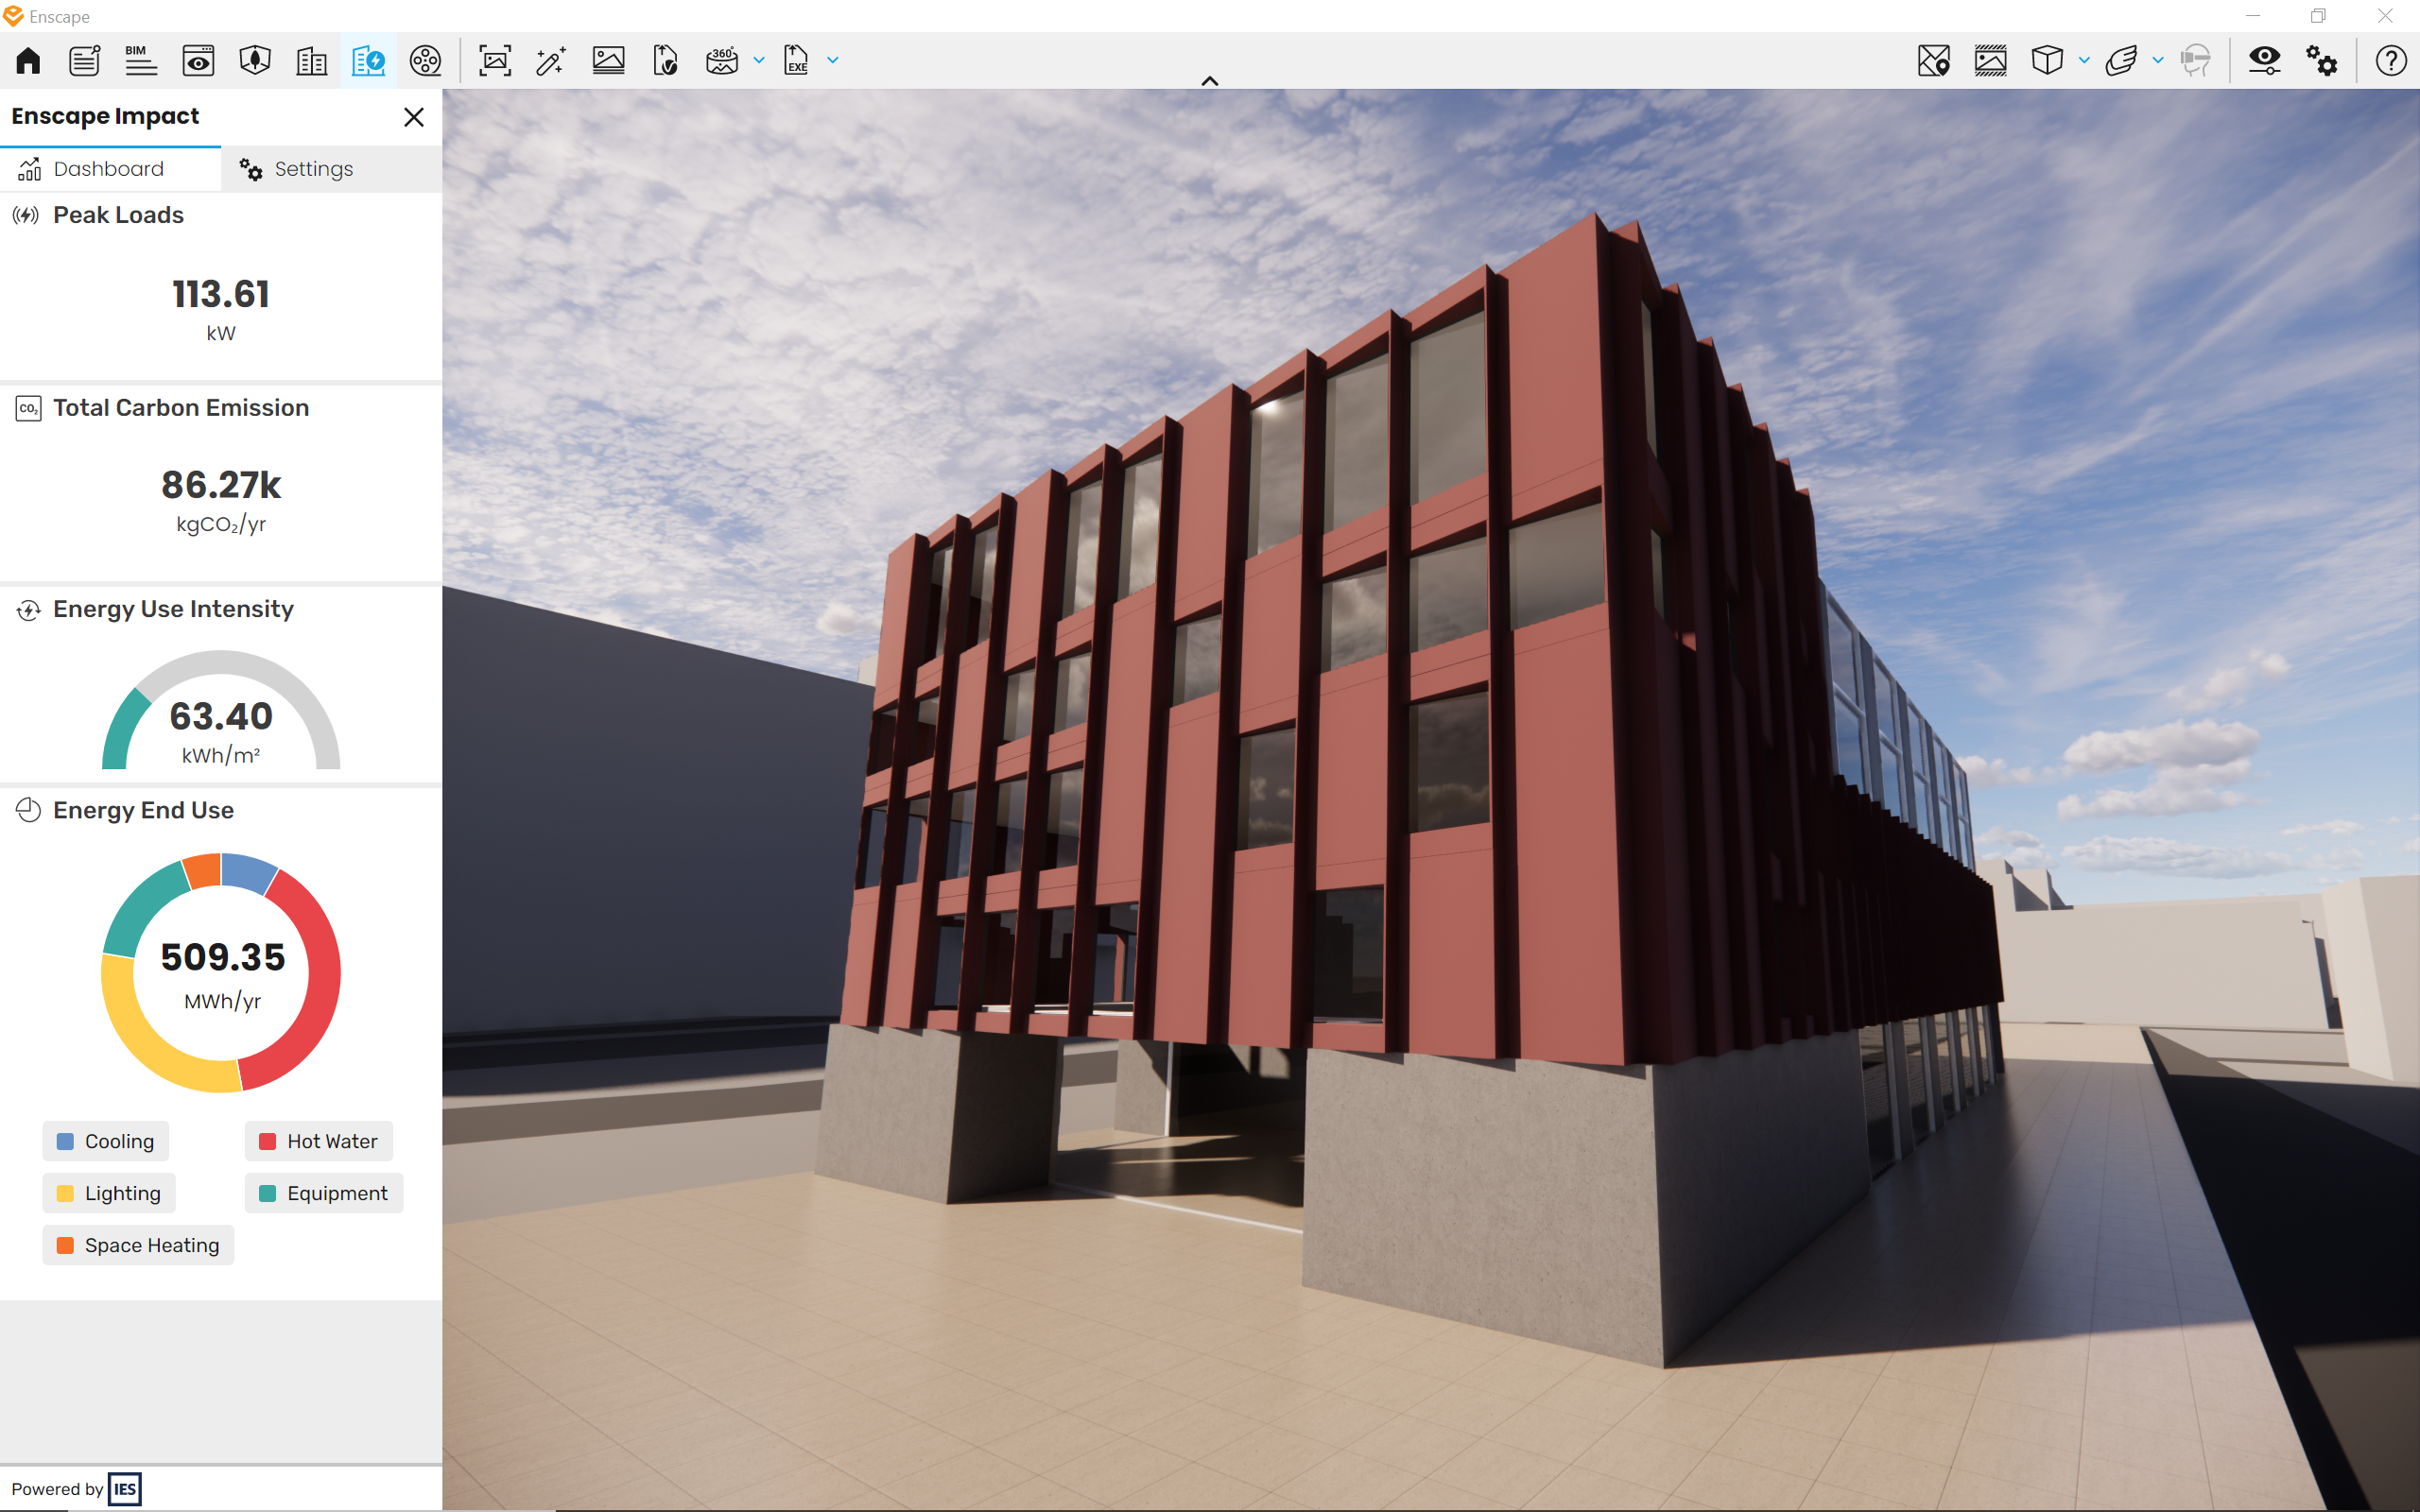Click the 360 panorama render icon

pos(721,61)
